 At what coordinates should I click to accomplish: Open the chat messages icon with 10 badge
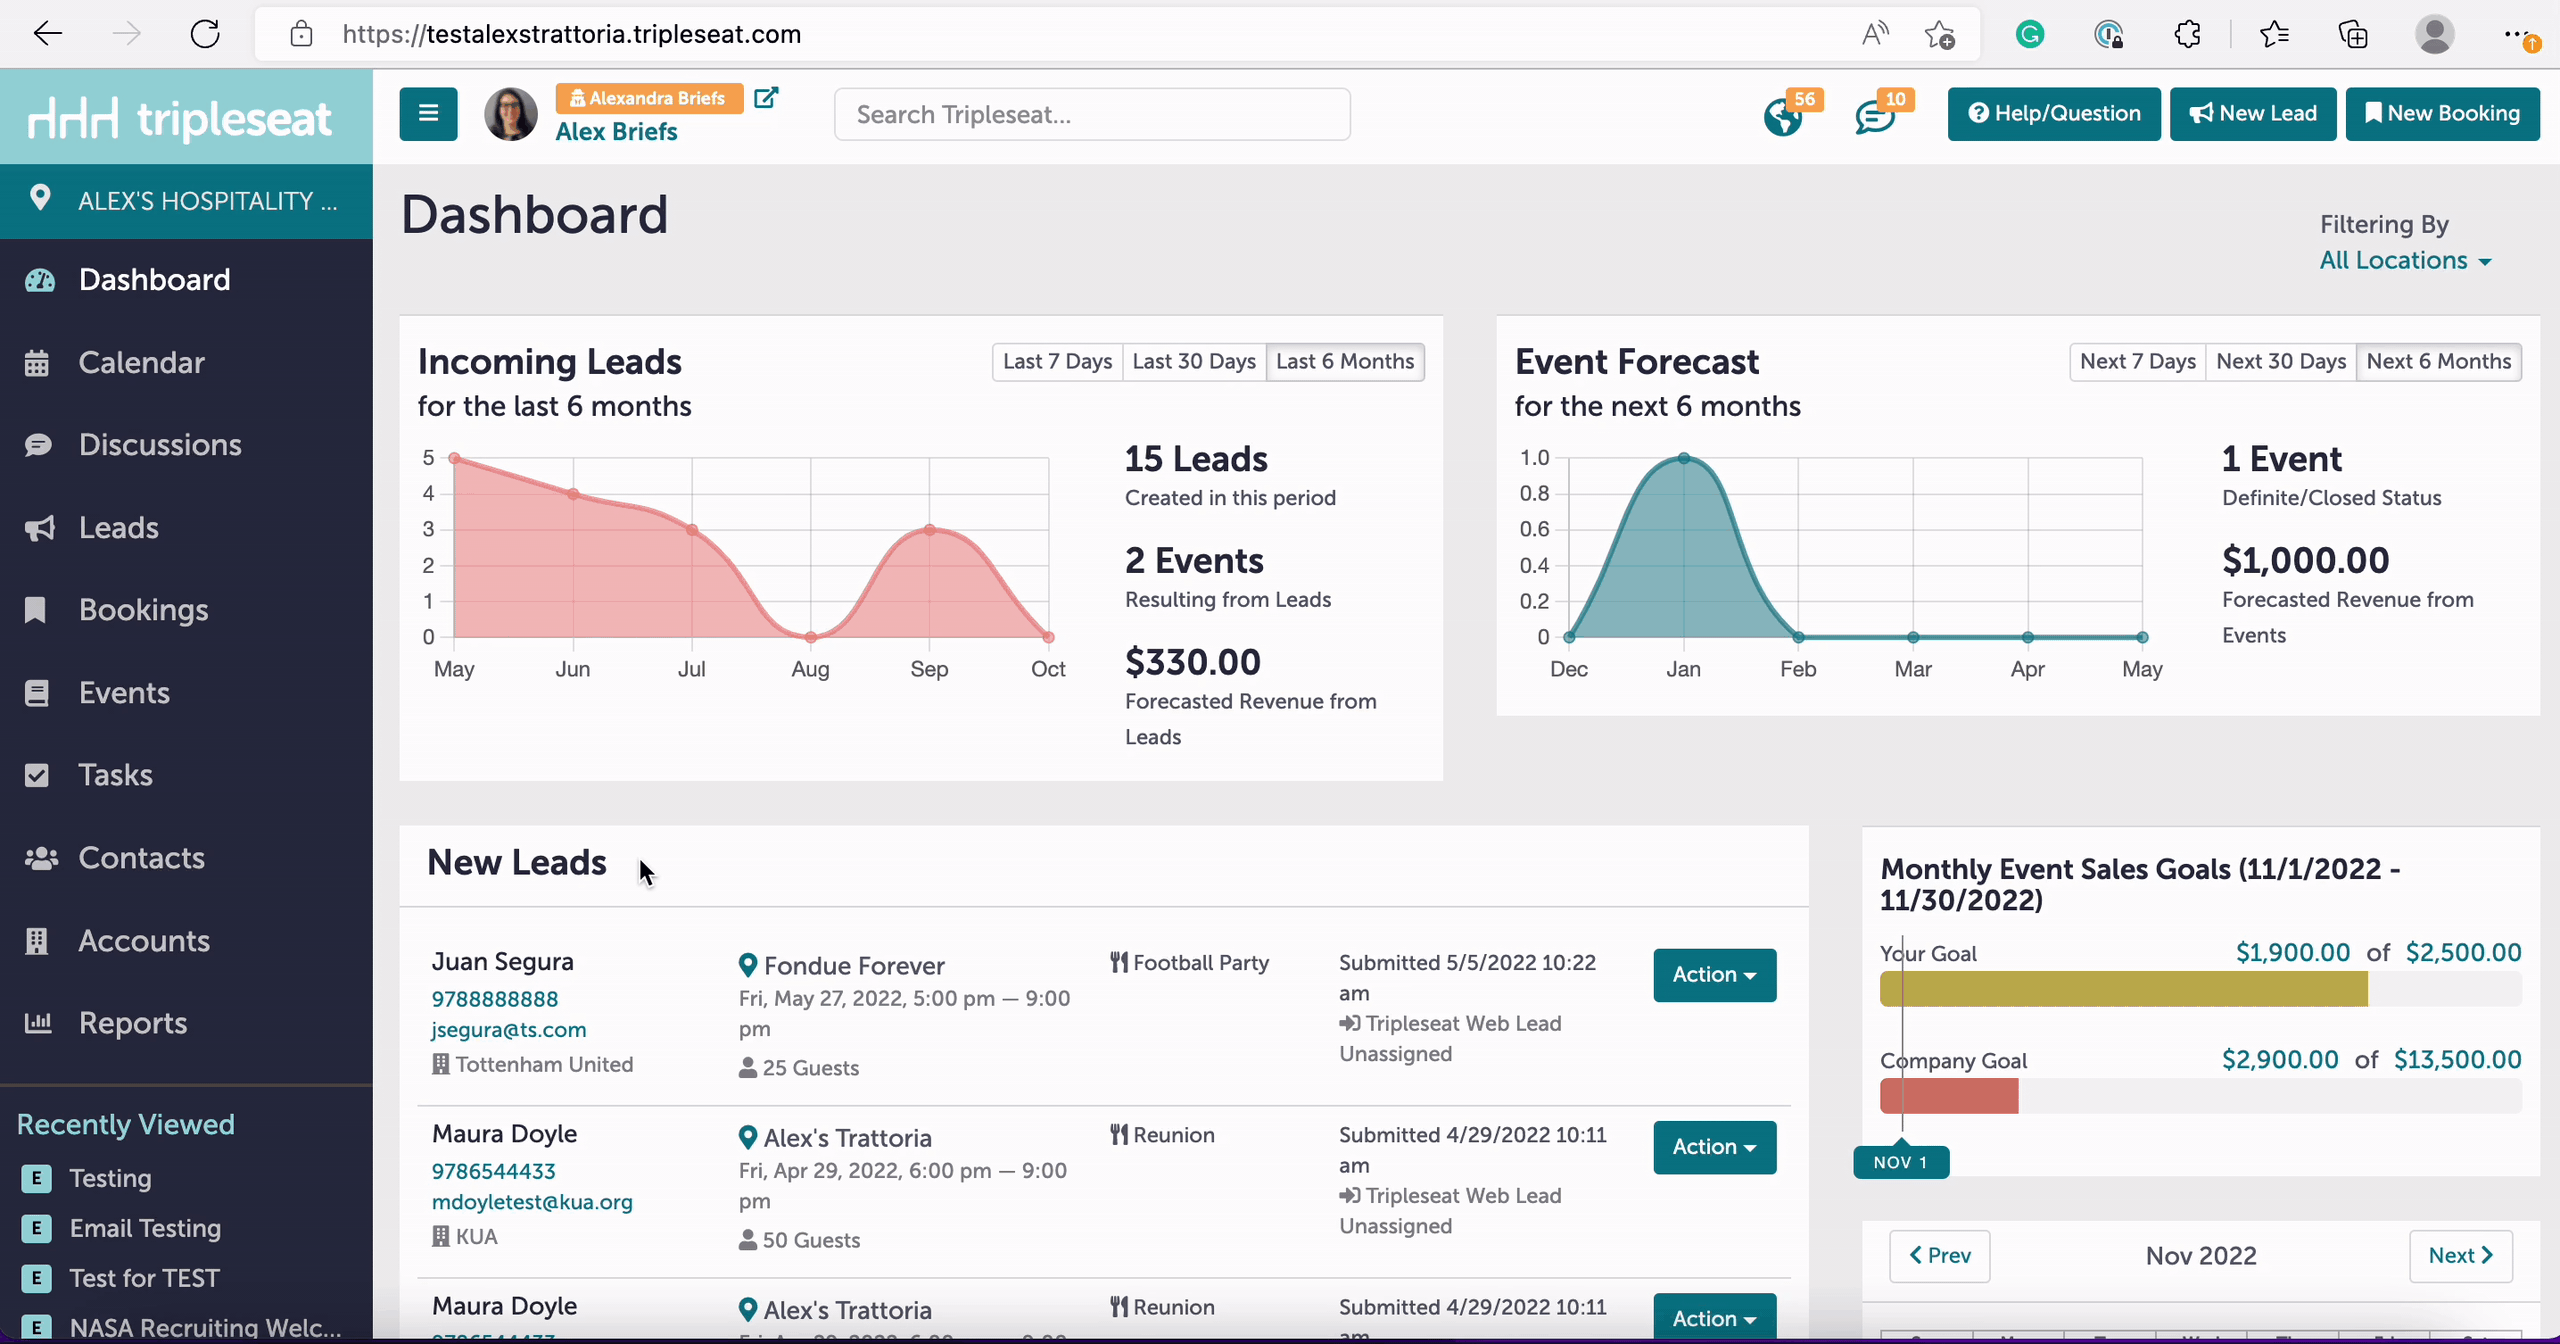coord(1875,117)
